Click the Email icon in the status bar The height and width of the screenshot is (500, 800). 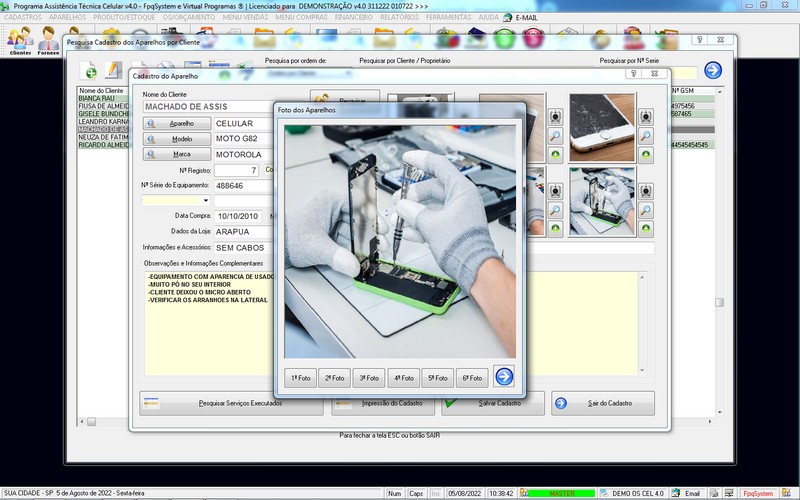tap(686, 493)
